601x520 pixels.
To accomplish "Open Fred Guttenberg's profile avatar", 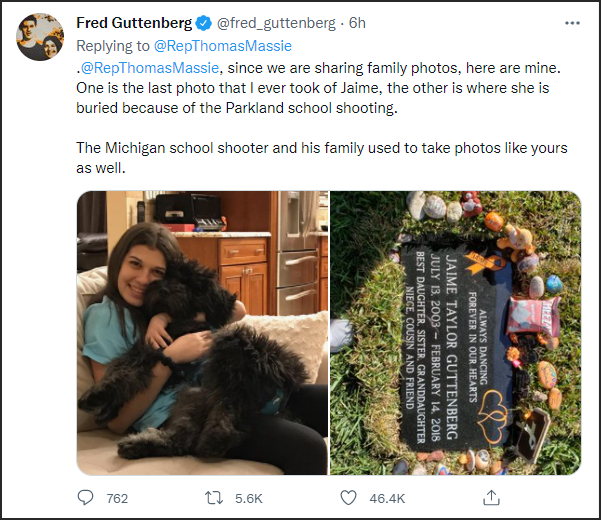I will click(40, 37).
